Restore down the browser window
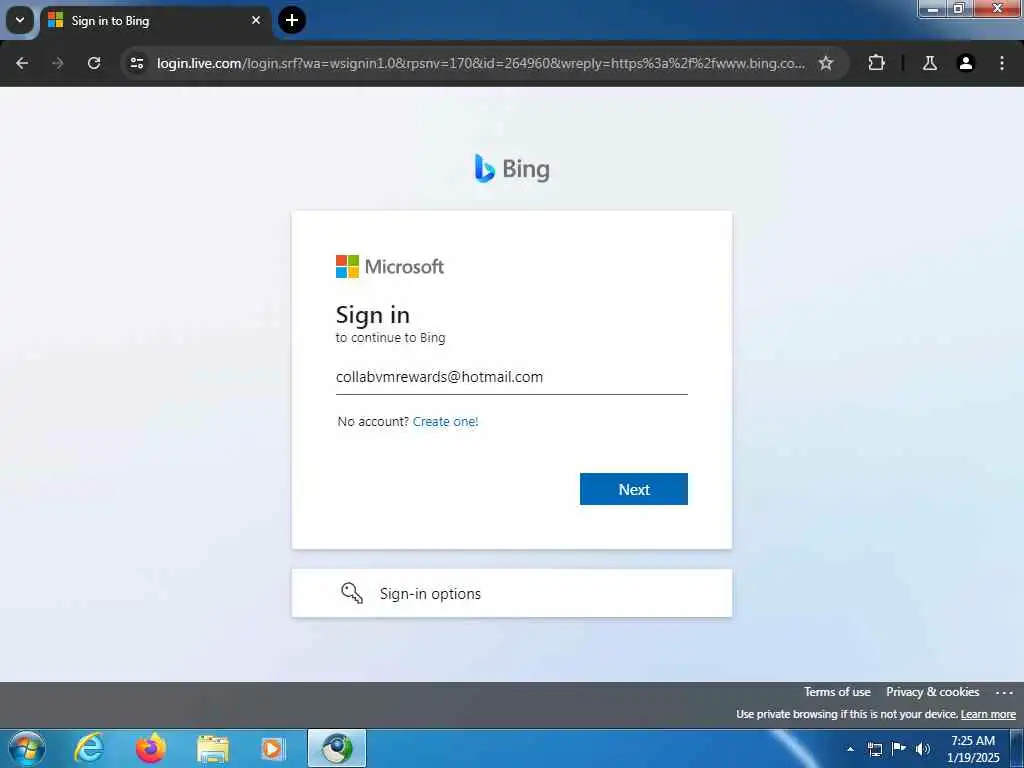This screenshot has height=768, width=1024. pos(959,8)
